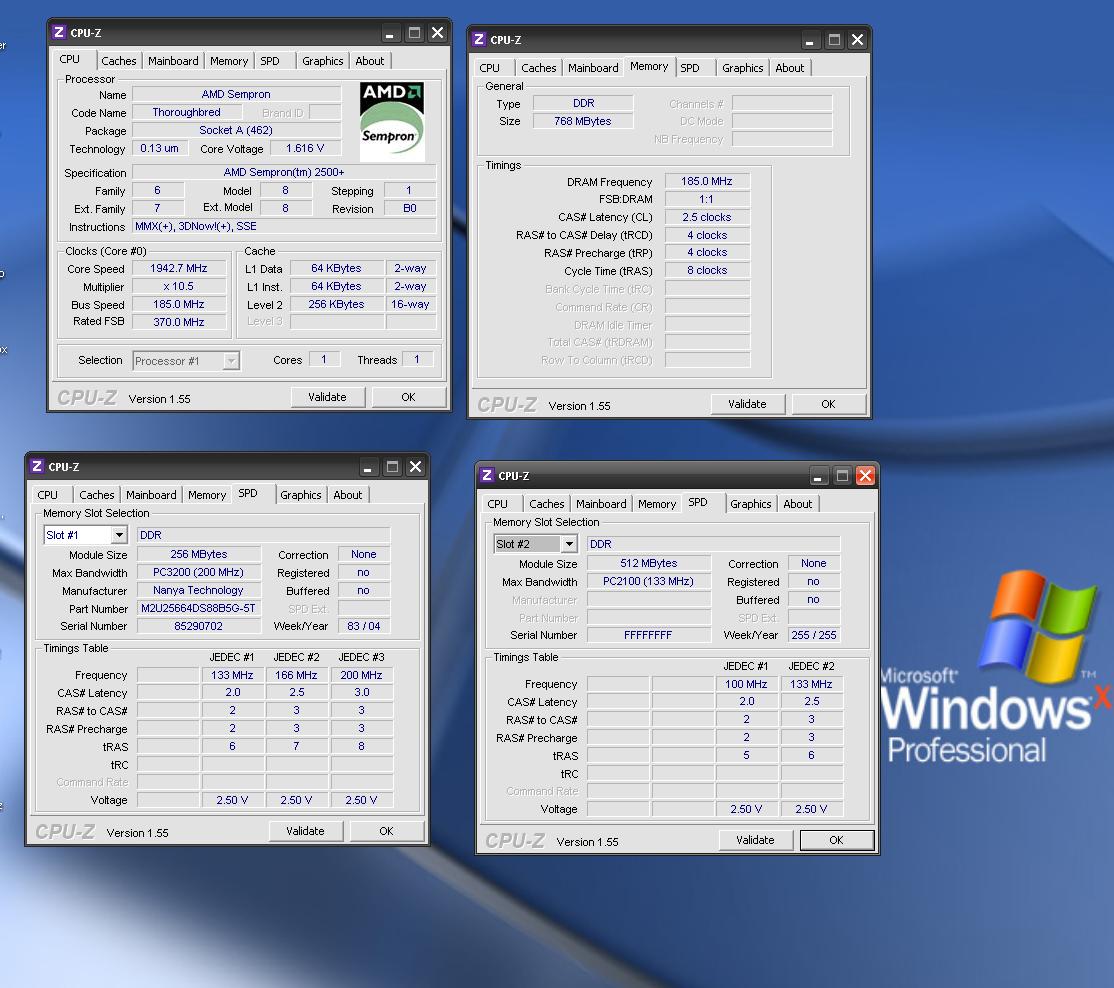Open Mainboard tab in the Slot #1 window

[151, 495]
